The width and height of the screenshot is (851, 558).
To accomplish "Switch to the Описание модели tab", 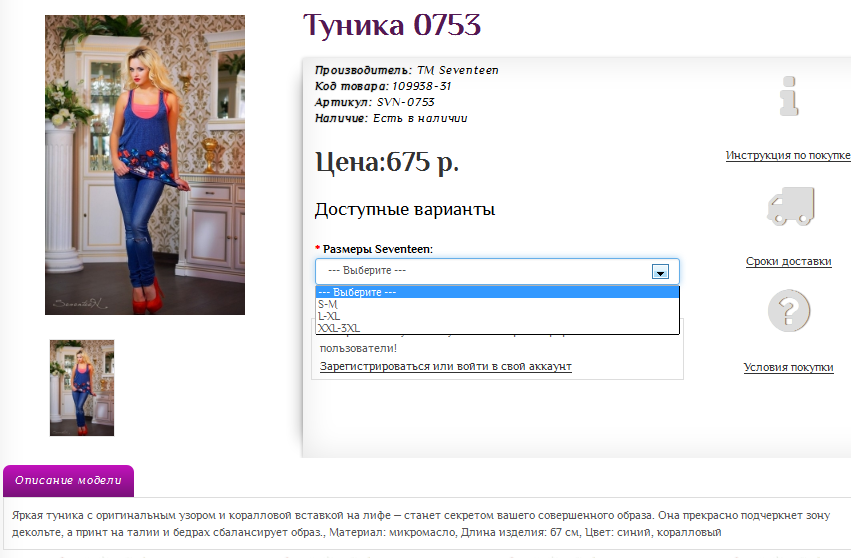I will point(68,480).
